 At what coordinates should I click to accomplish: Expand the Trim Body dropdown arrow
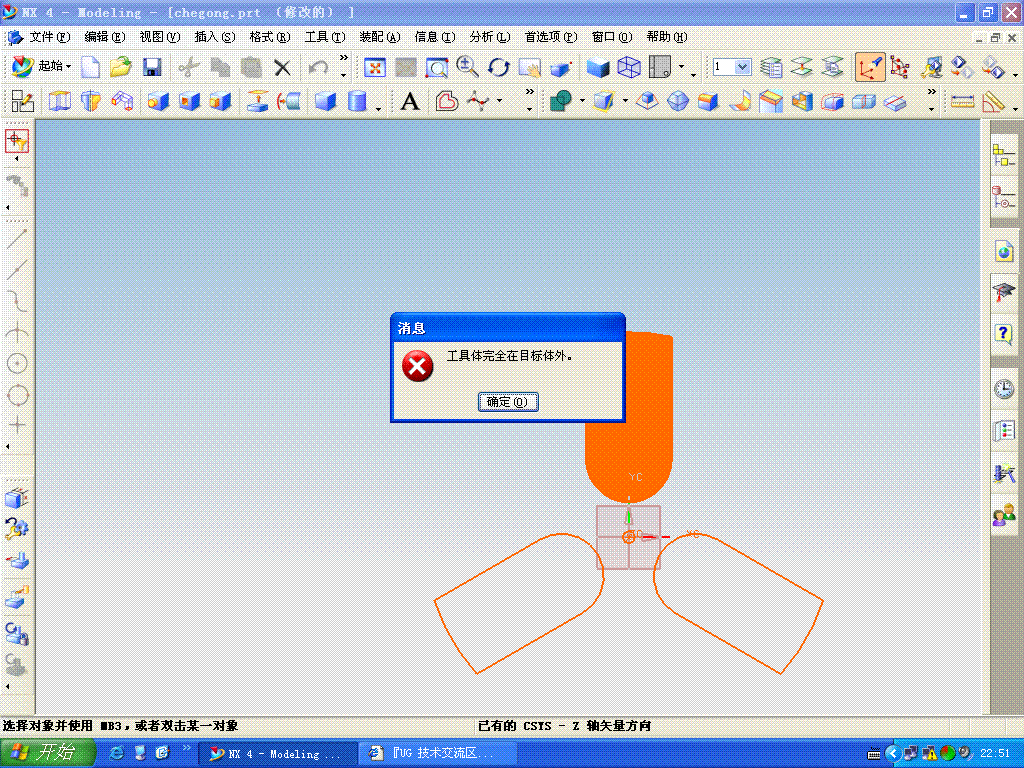click(625, 102)
